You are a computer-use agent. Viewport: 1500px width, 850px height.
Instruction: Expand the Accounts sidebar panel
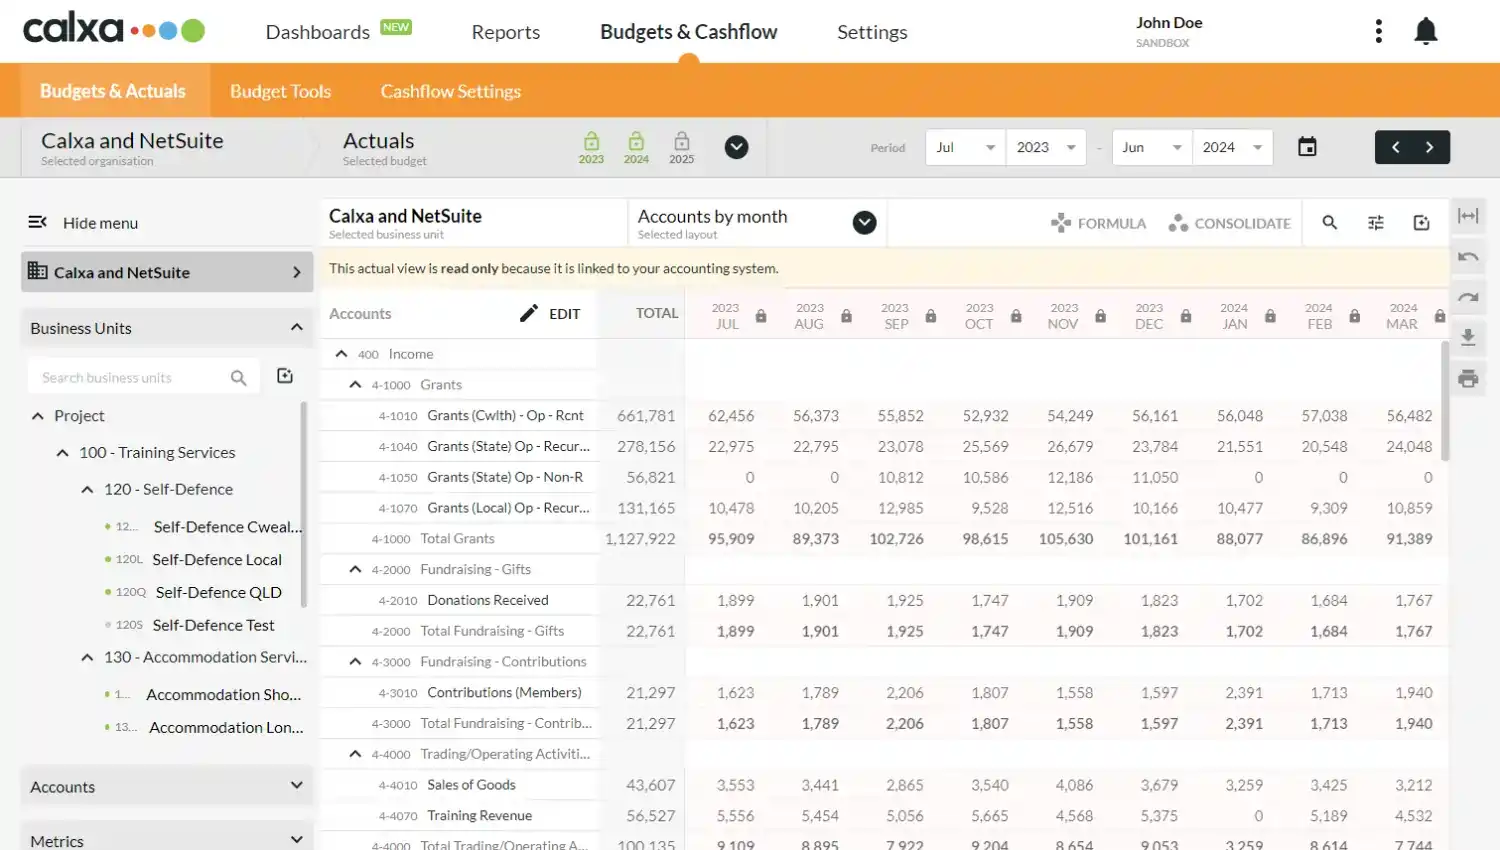pyautogui.click(x=167, y=786)
